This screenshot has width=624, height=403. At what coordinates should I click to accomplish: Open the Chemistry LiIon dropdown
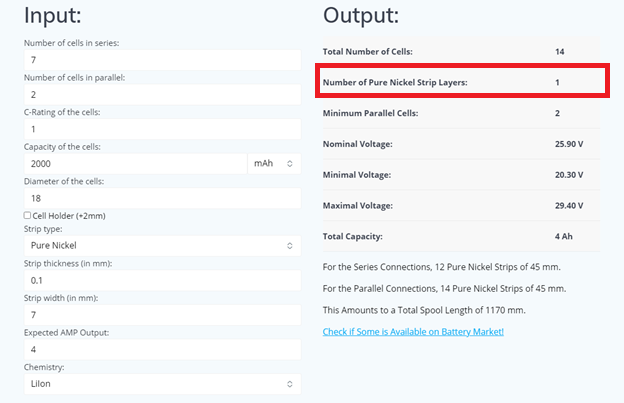[x=162, y=383]
